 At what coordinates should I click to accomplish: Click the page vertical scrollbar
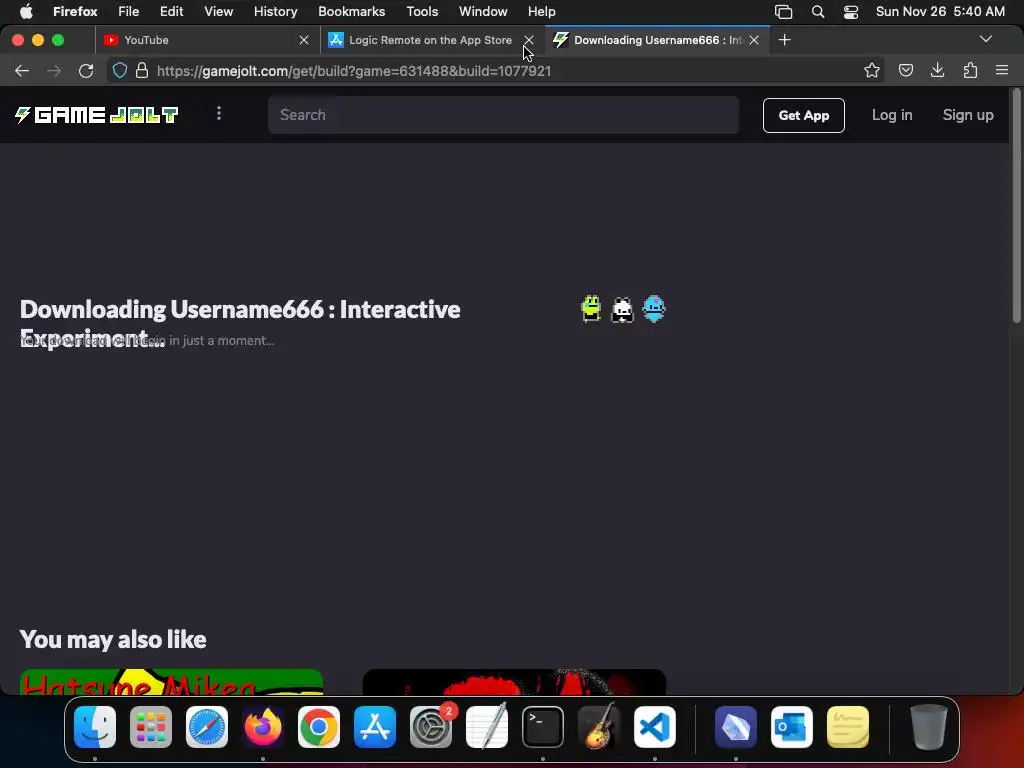coord(1016,205)
